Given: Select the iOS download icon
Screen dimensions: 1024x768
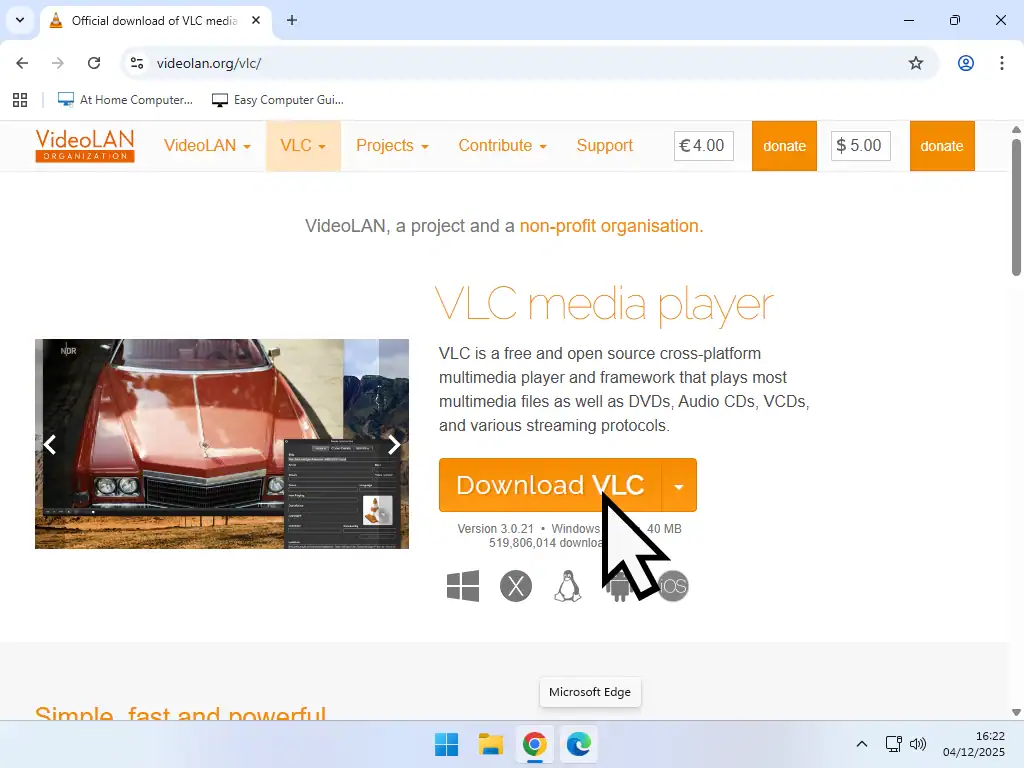Looking at the screenshot, I should point(674,586).
